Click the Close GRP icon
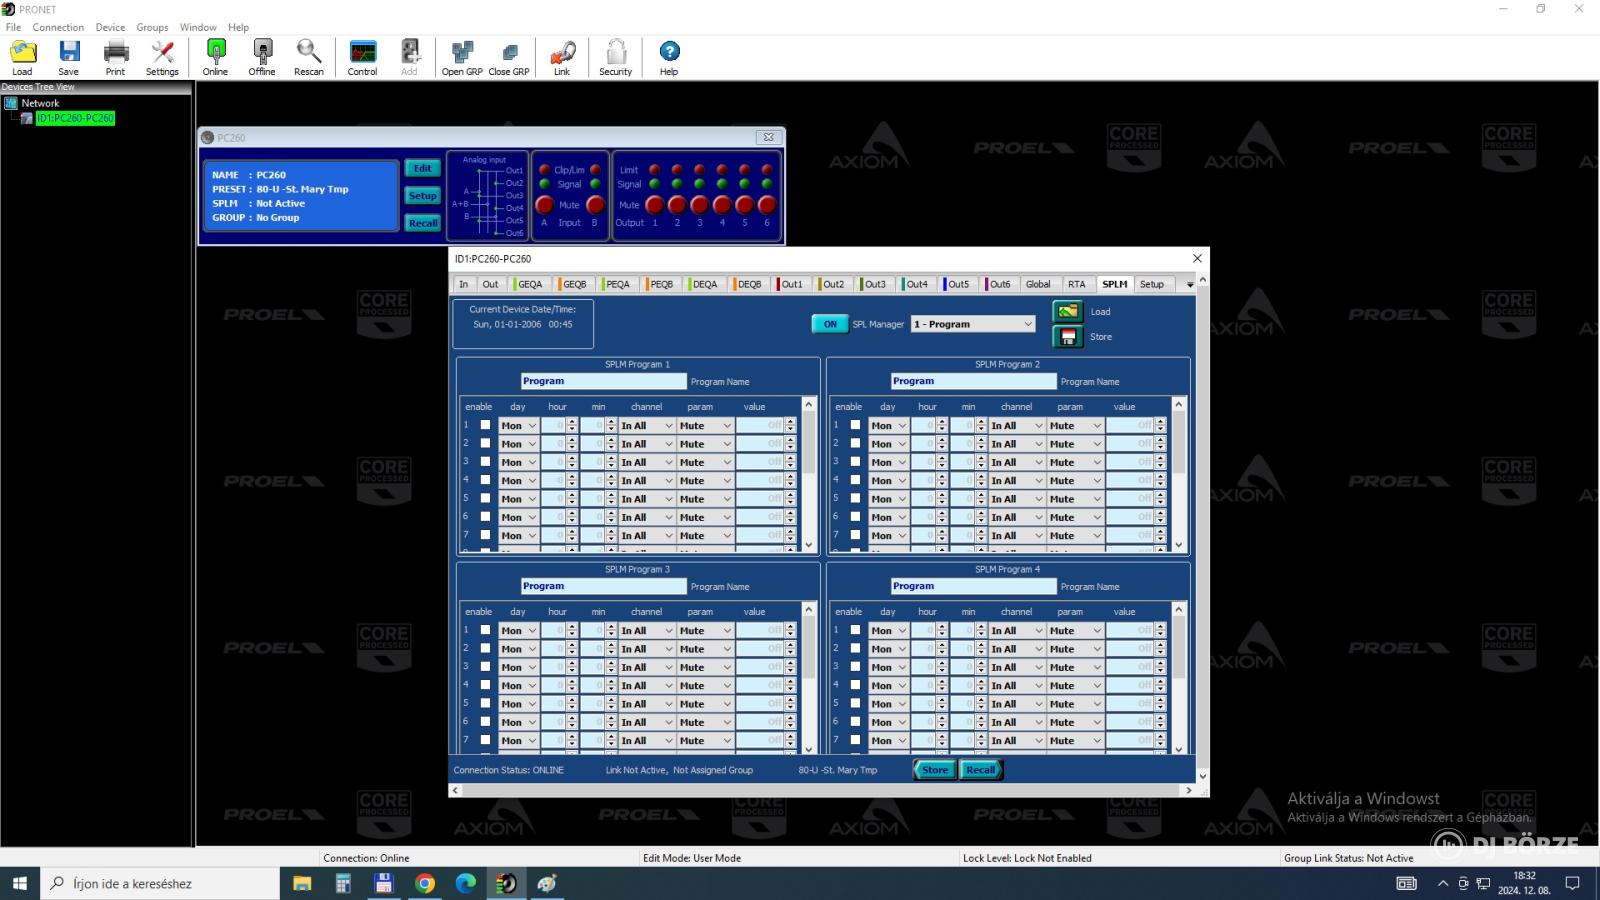The image size is (1600, 900). pyautogui.click(x=509, y=57)
